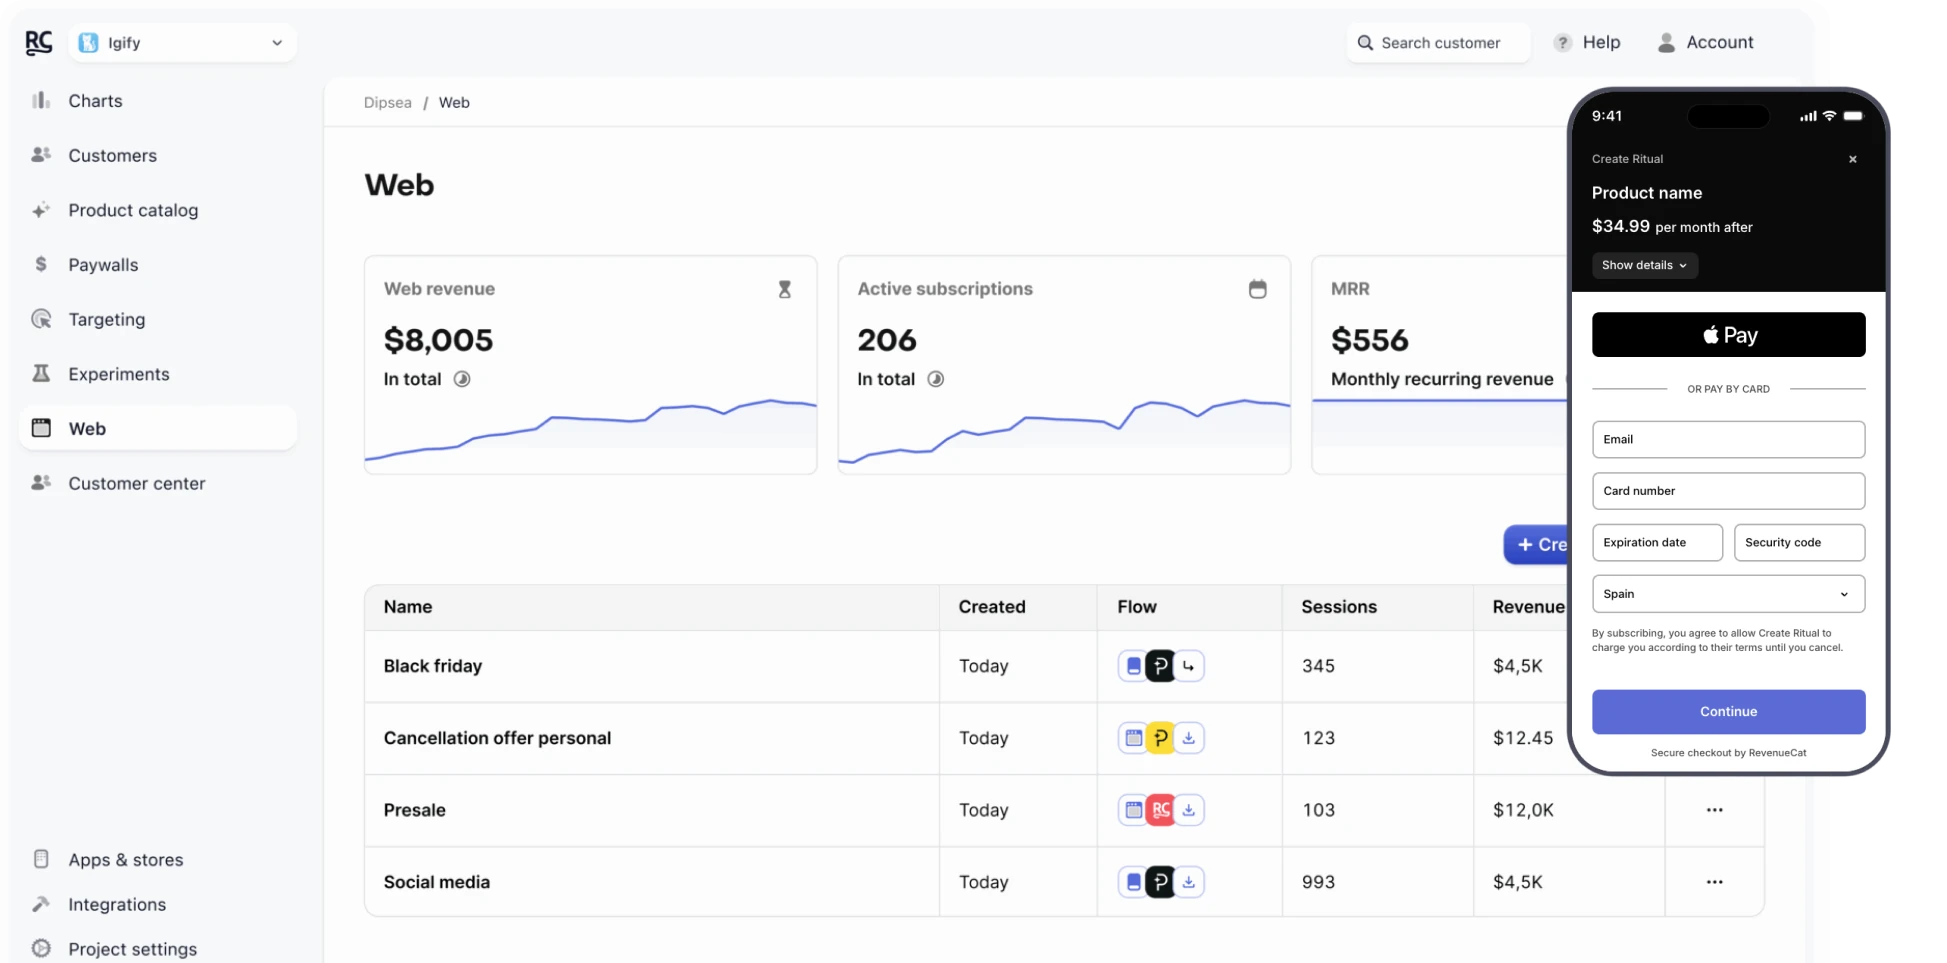Navigate to Paywalls
The width and height of the screenshot is (1947, 963).
pos(103,265)
